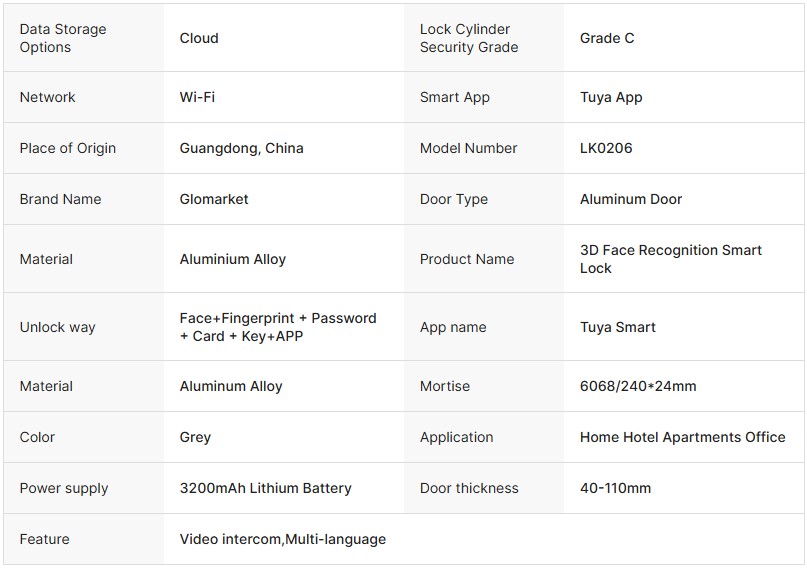This screenshot has width=807, height=570.
Task: Select the 'Aluminum Door' value
Action: pos(631,199)
